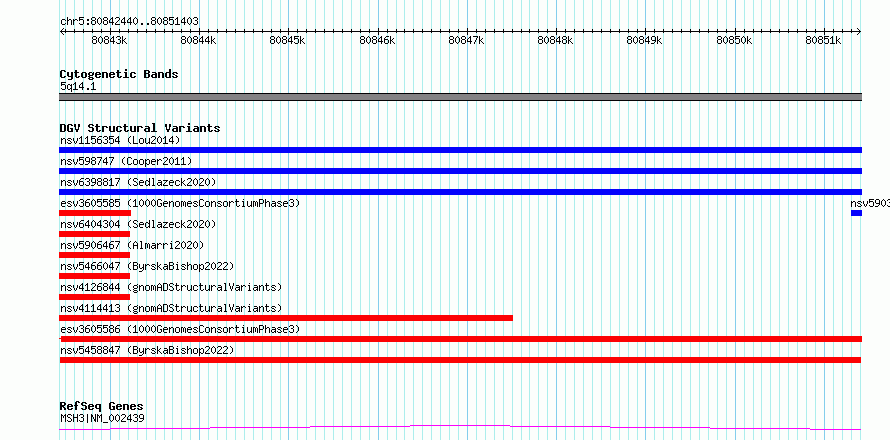Click the nsv4126844 gnomAD red bar
This screenshot has height=440, width=890.
point(94,297)
